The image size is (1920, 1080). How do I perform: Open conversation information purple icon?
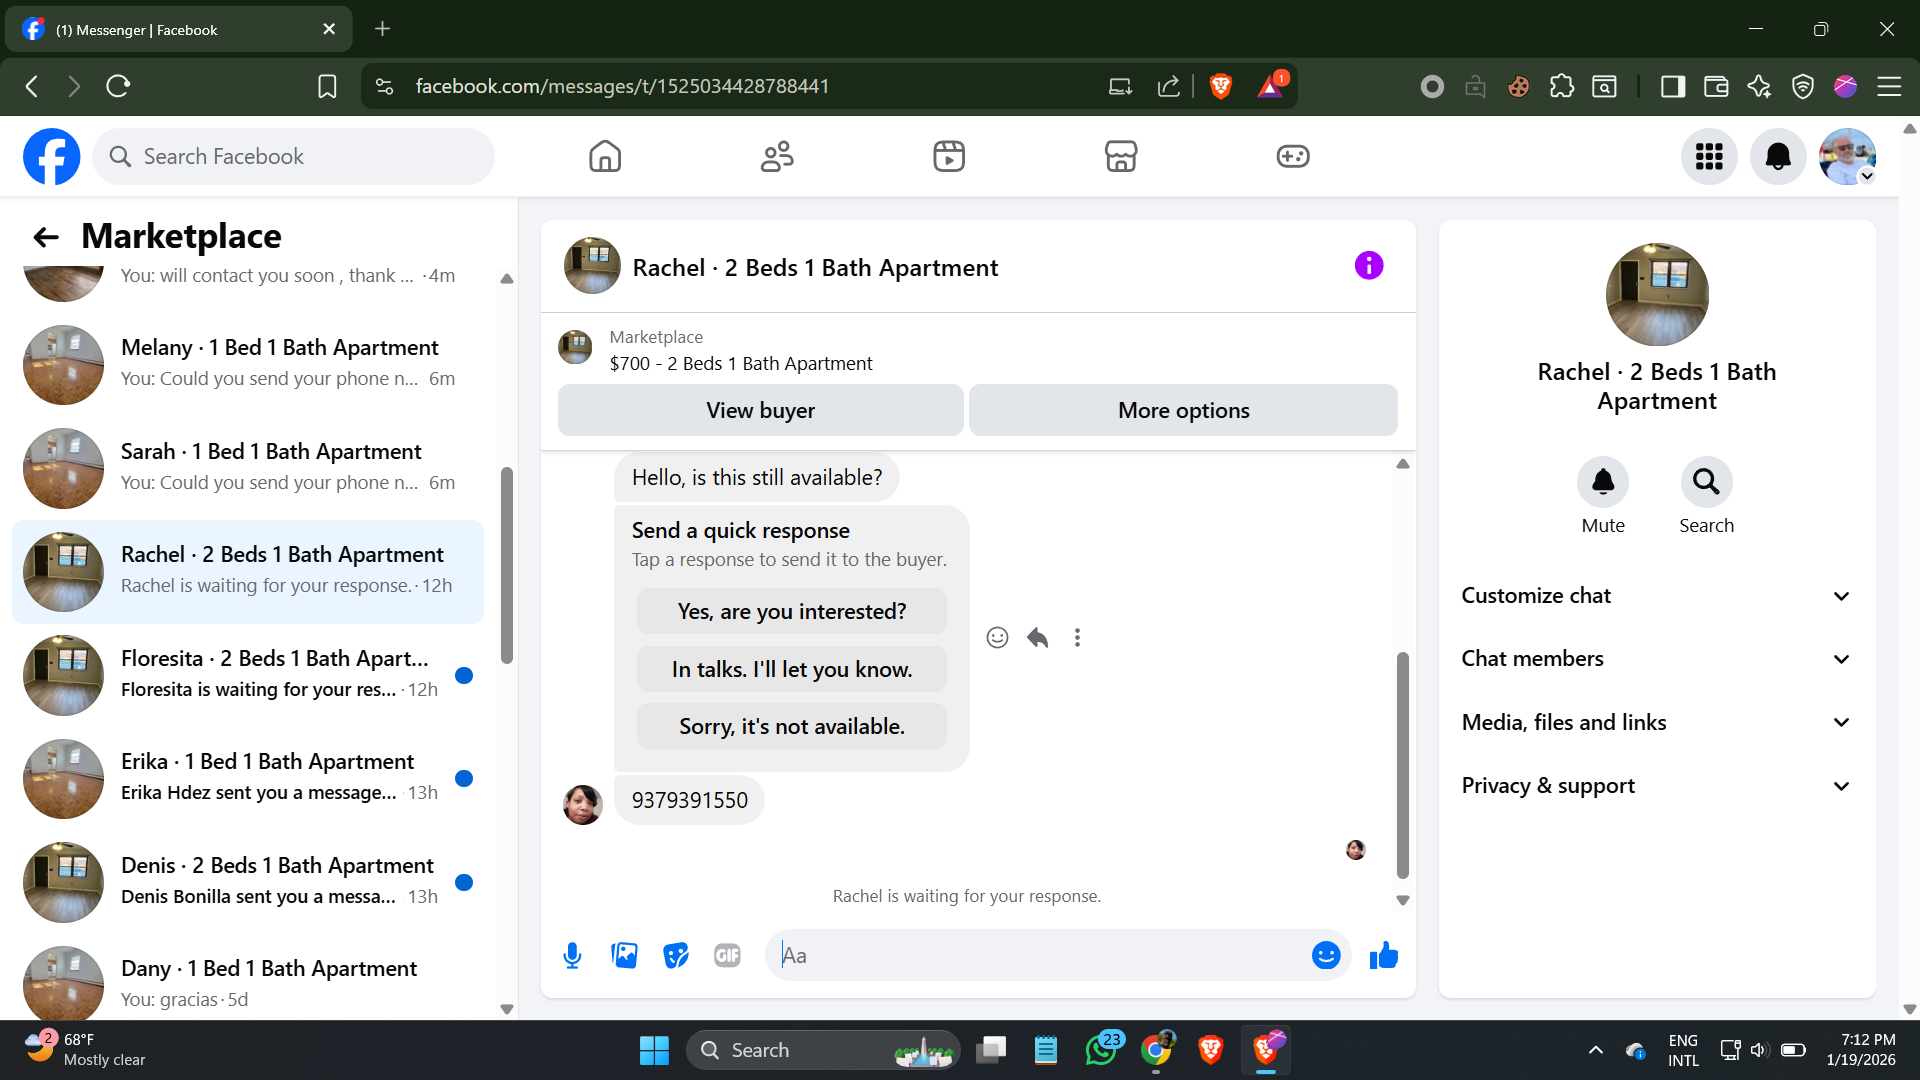(1368, 266)
